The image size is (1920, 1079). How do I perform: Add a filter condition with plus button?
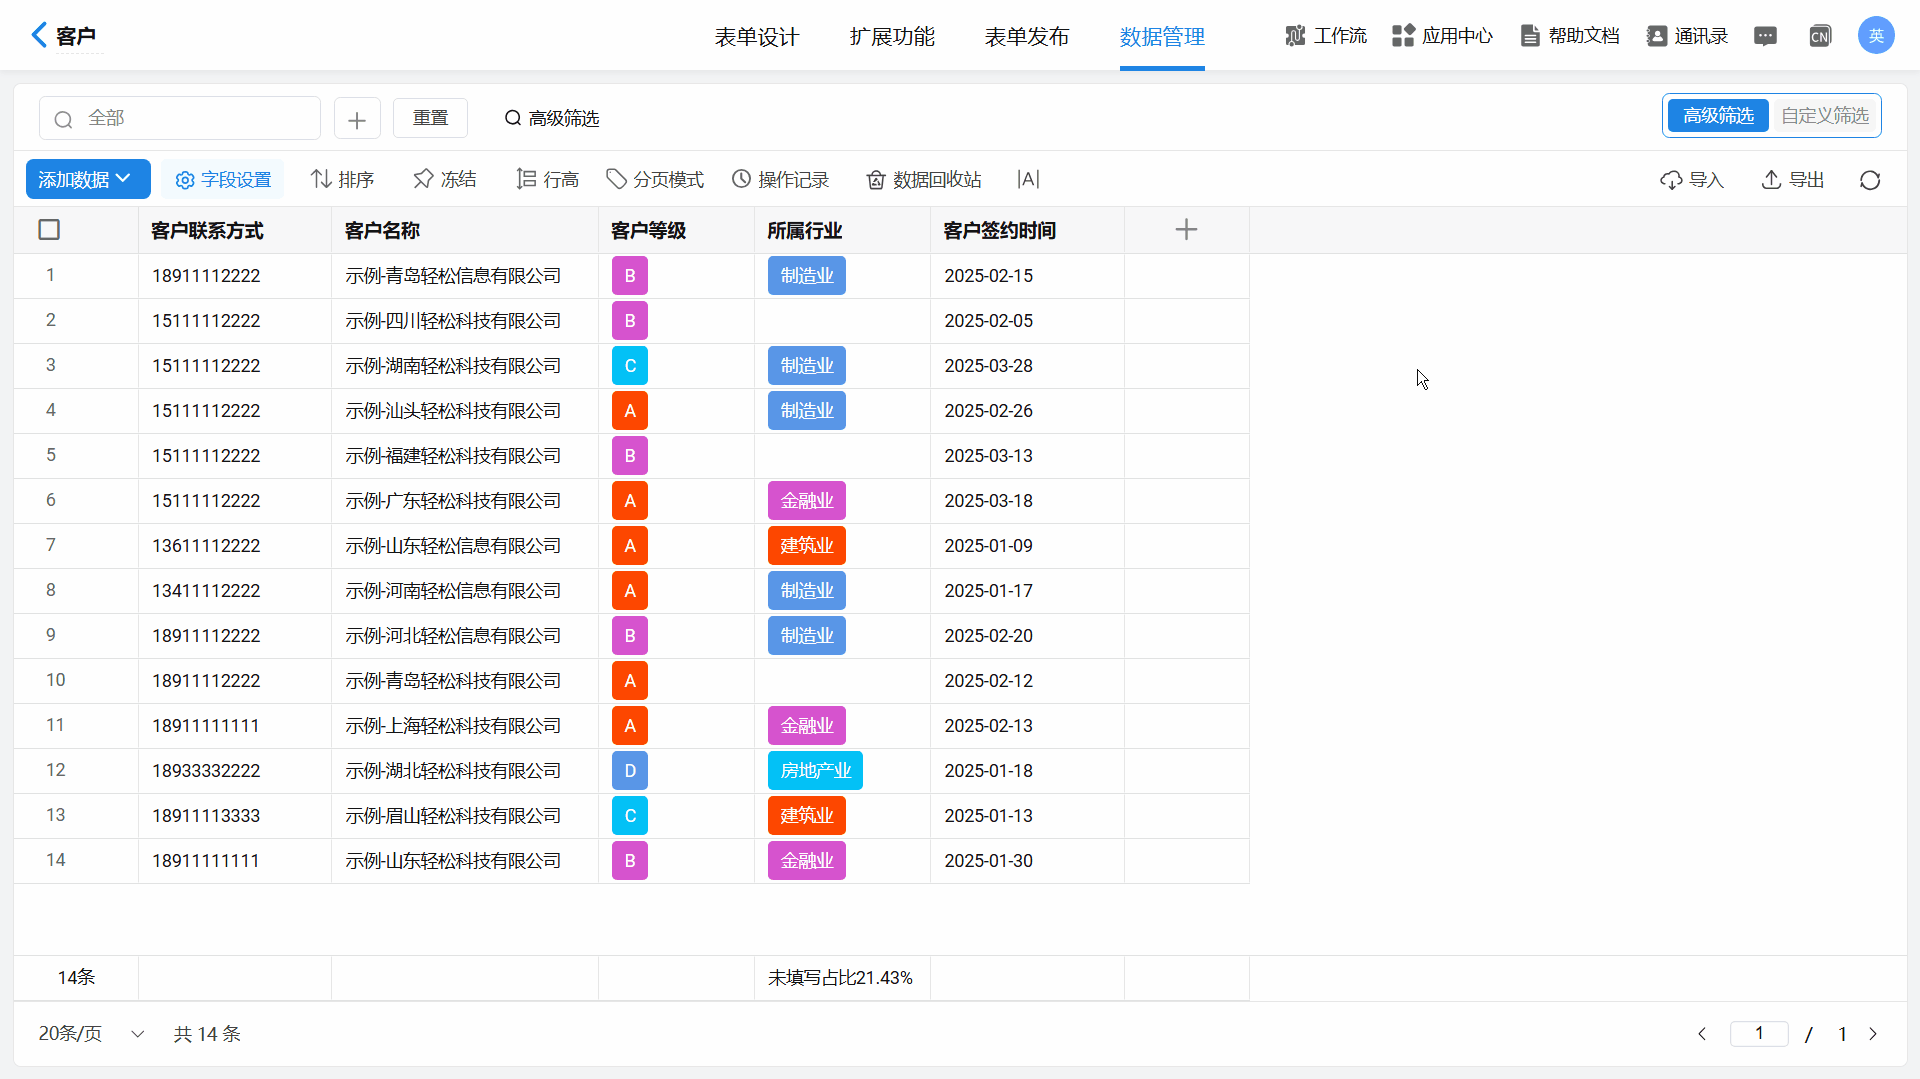coord(357,119)
